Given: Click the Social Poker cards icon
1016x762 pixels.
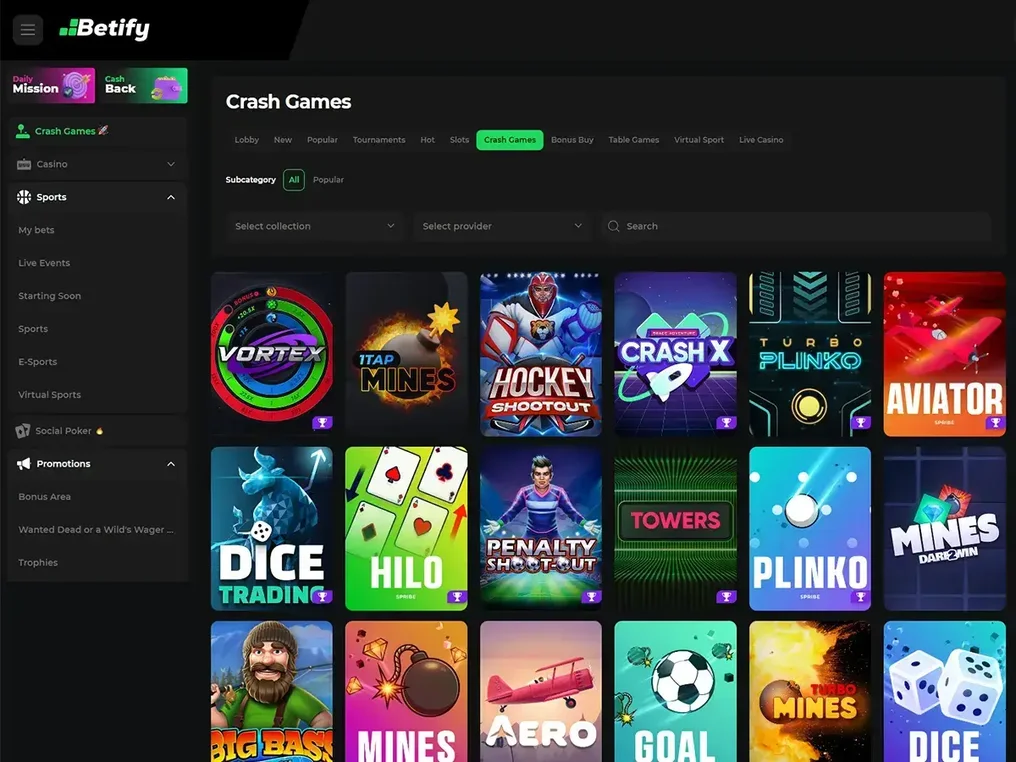Looking at the screenshot, I should coord(23,431).
